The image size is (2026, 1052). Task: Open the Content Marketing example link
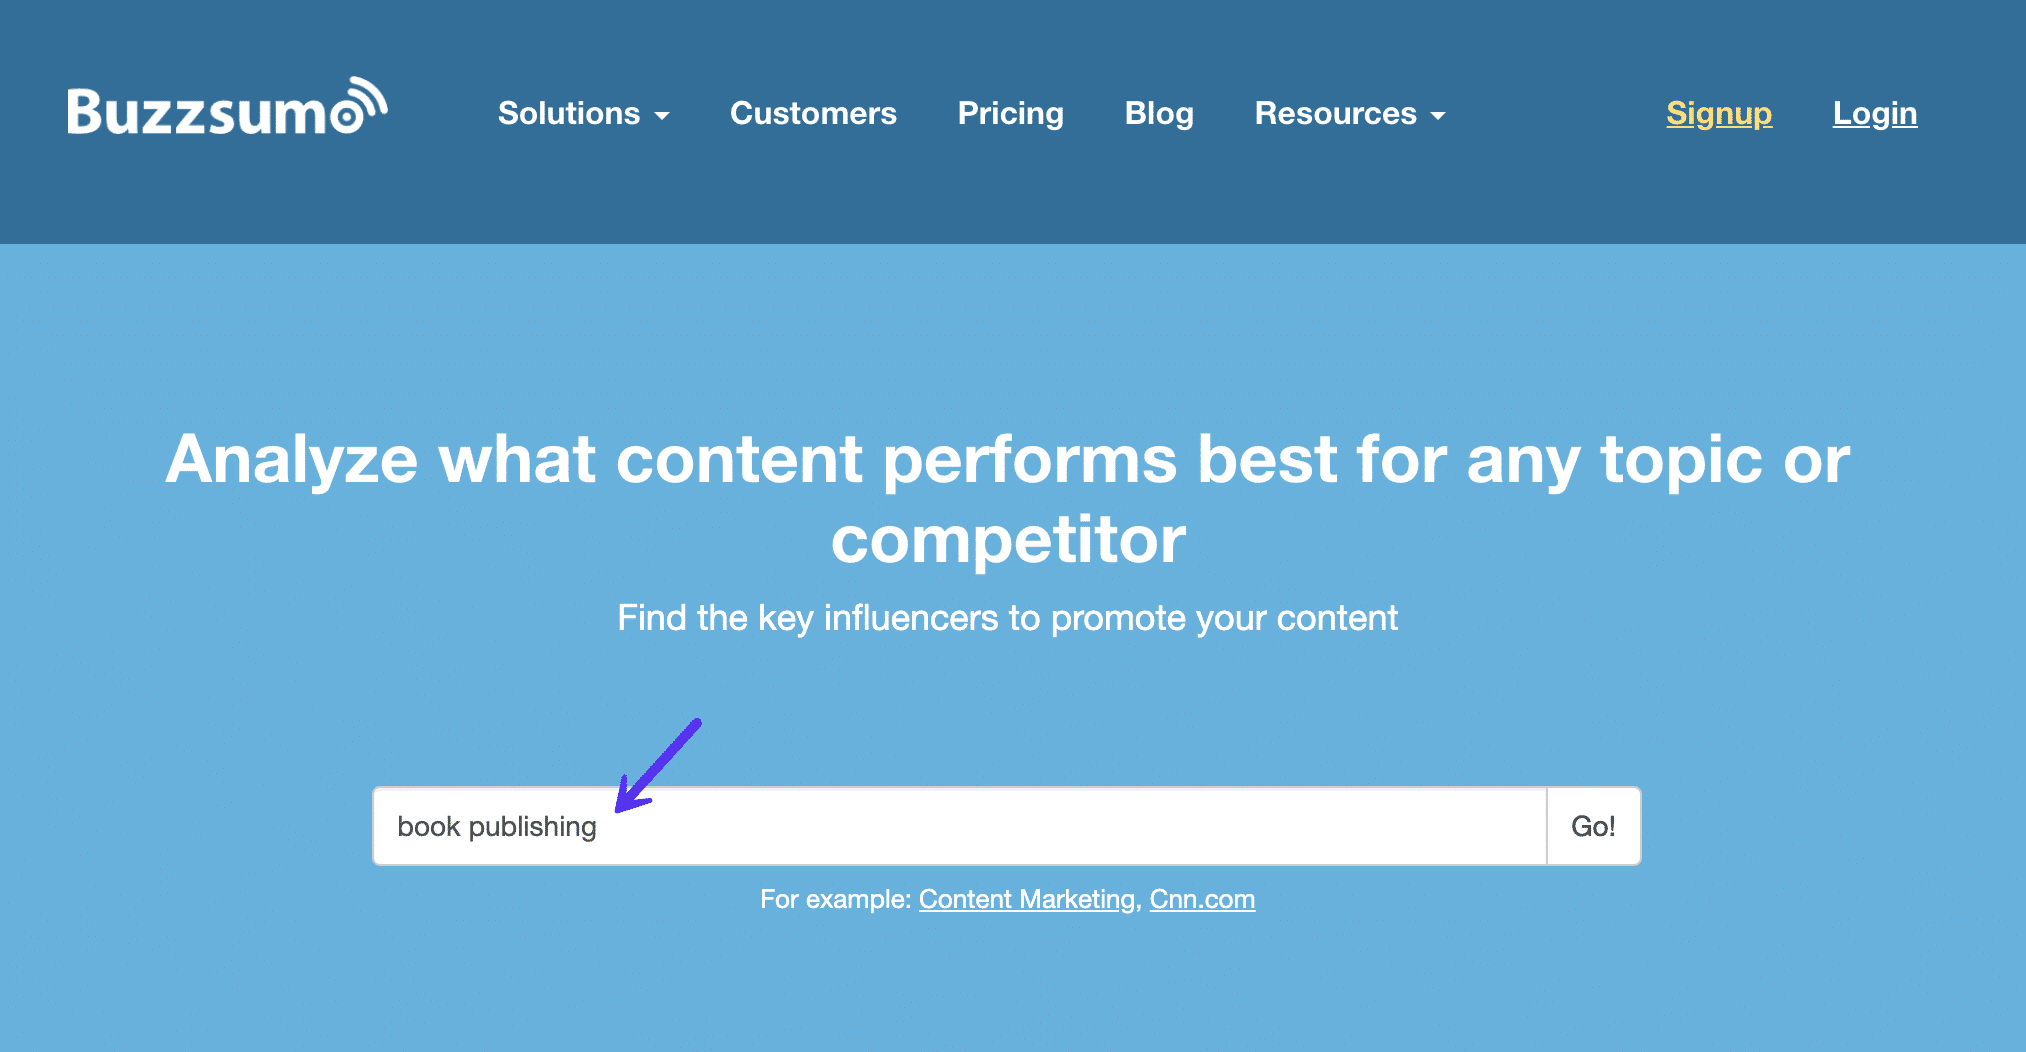point(1023,899)
